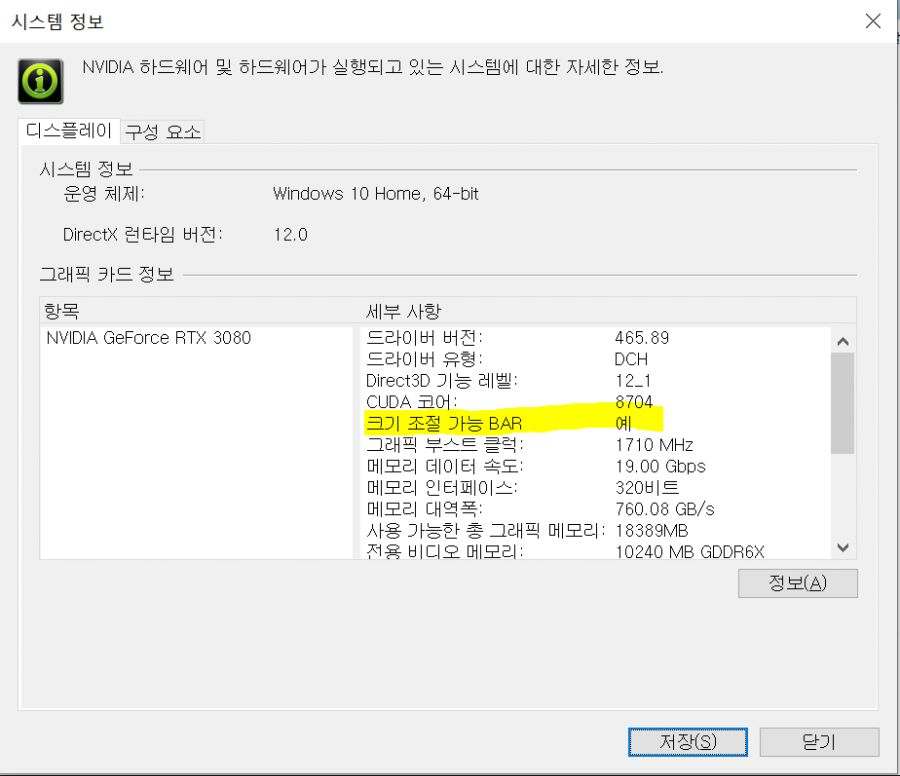Click the 예 value for resizable BAR

tap(623, 424)
